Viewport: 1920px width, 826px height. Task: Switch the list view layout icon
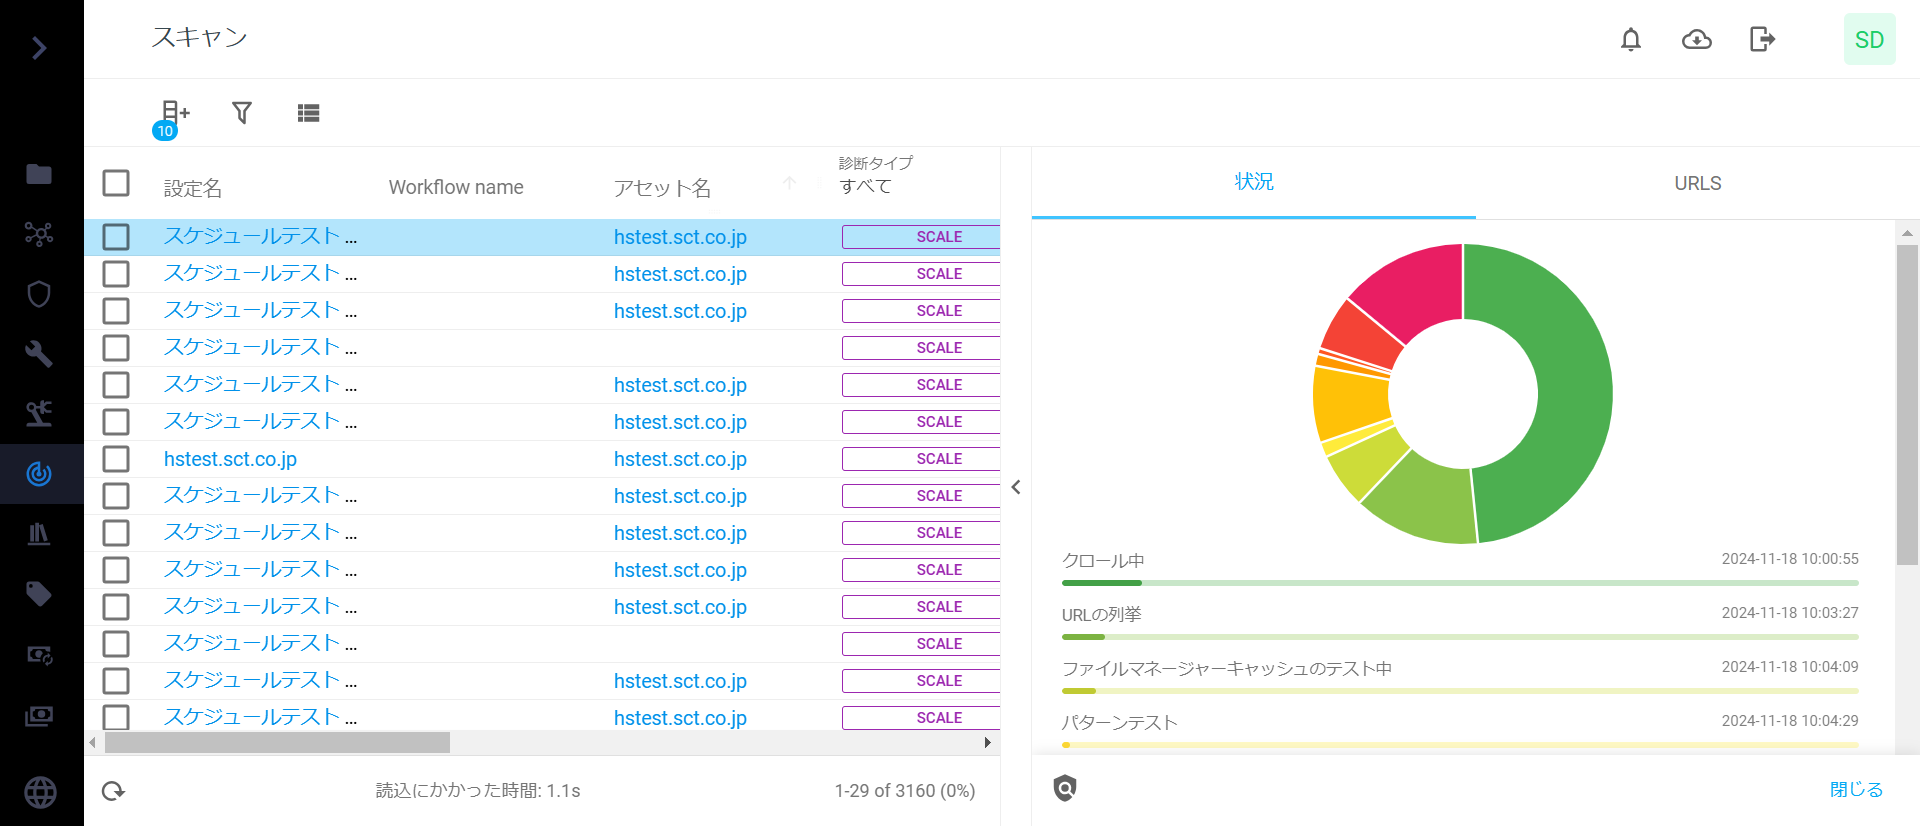coord(308,113)
